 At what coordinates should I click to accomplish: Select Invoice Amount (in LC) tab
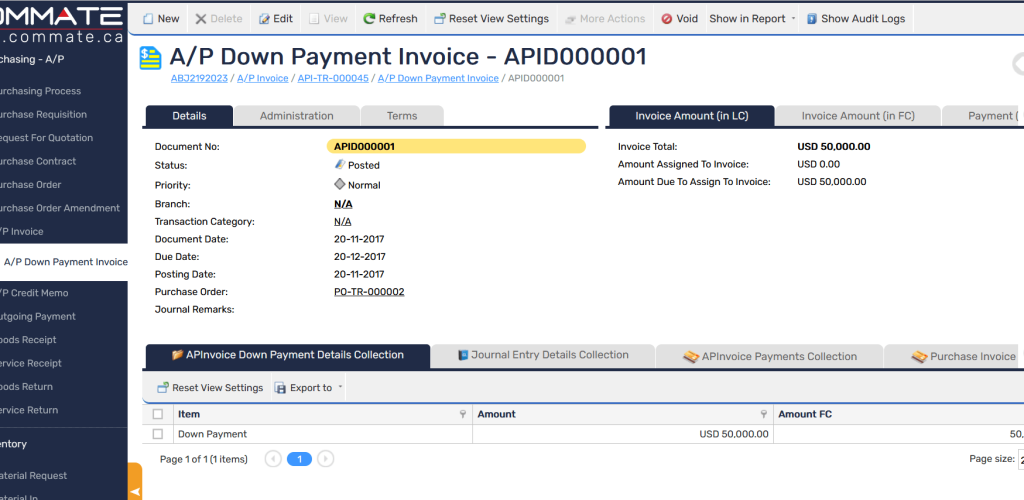[x=692, y=116]
